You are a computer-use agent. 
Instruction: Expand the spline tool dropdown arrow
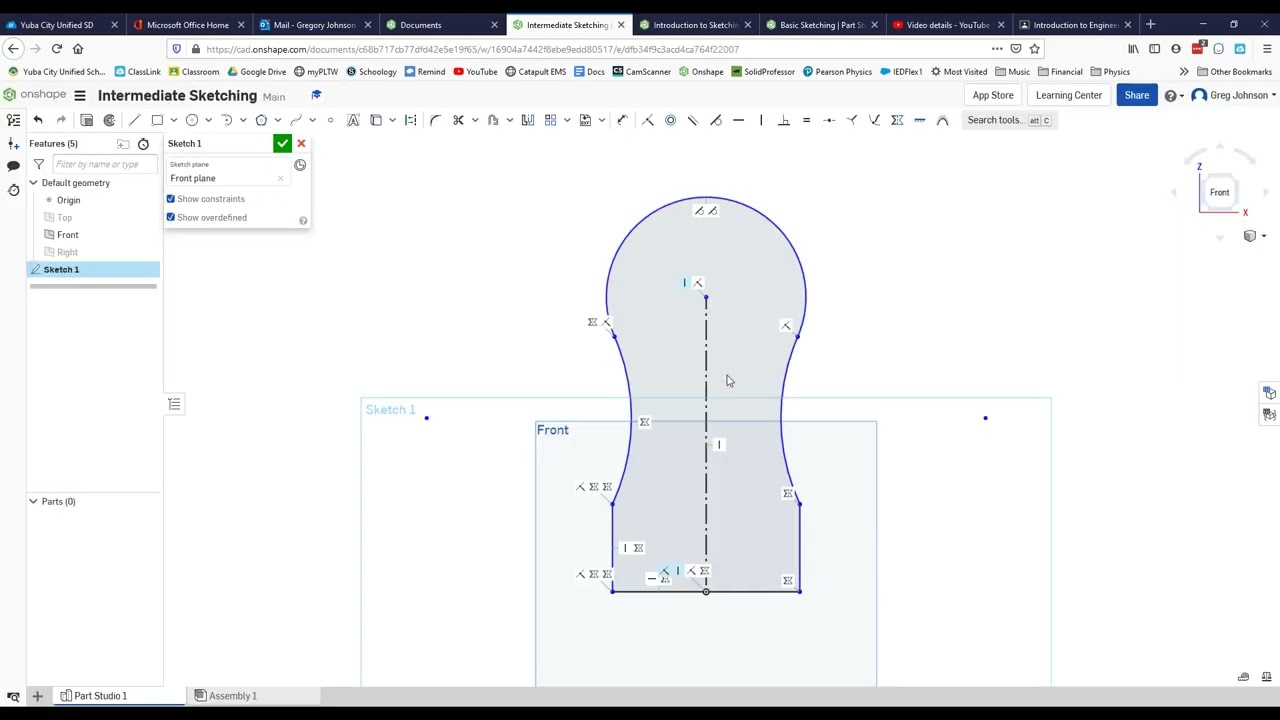(x=312, y=120)
